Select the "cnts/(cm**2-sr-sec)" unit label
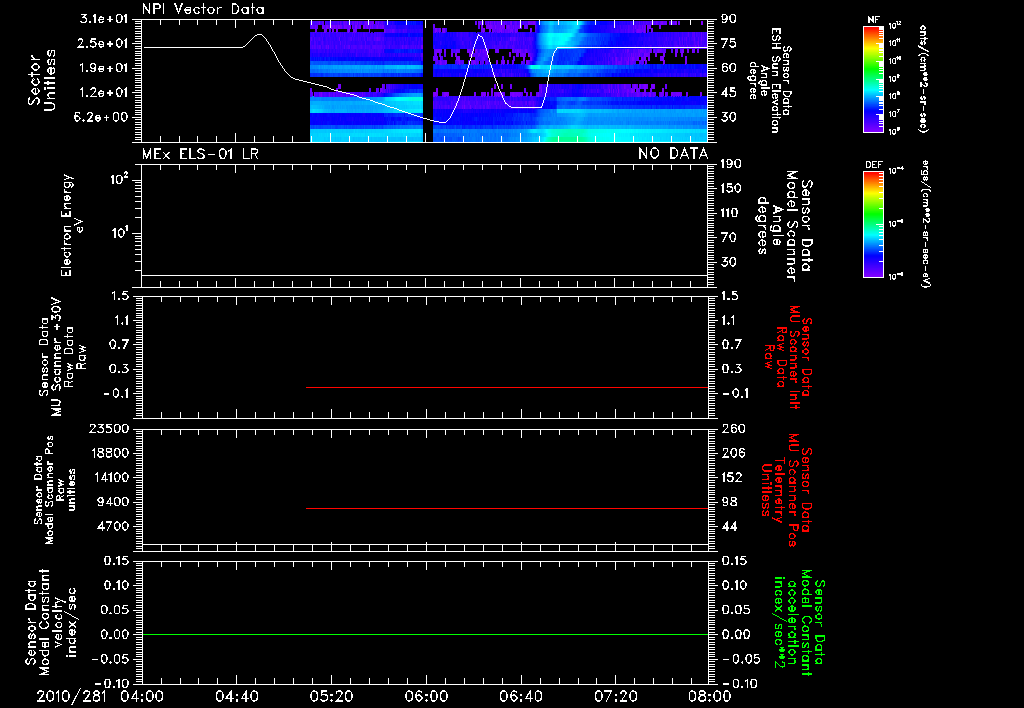 [923, 78]
